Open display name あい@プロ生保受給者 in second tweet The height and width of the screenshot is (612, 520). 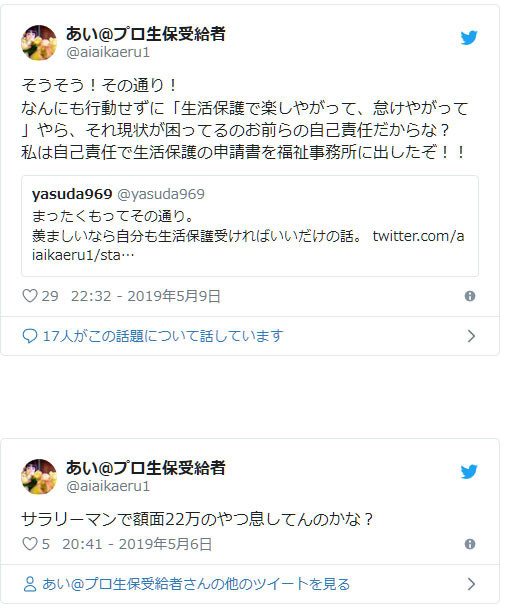pos(145,467)
